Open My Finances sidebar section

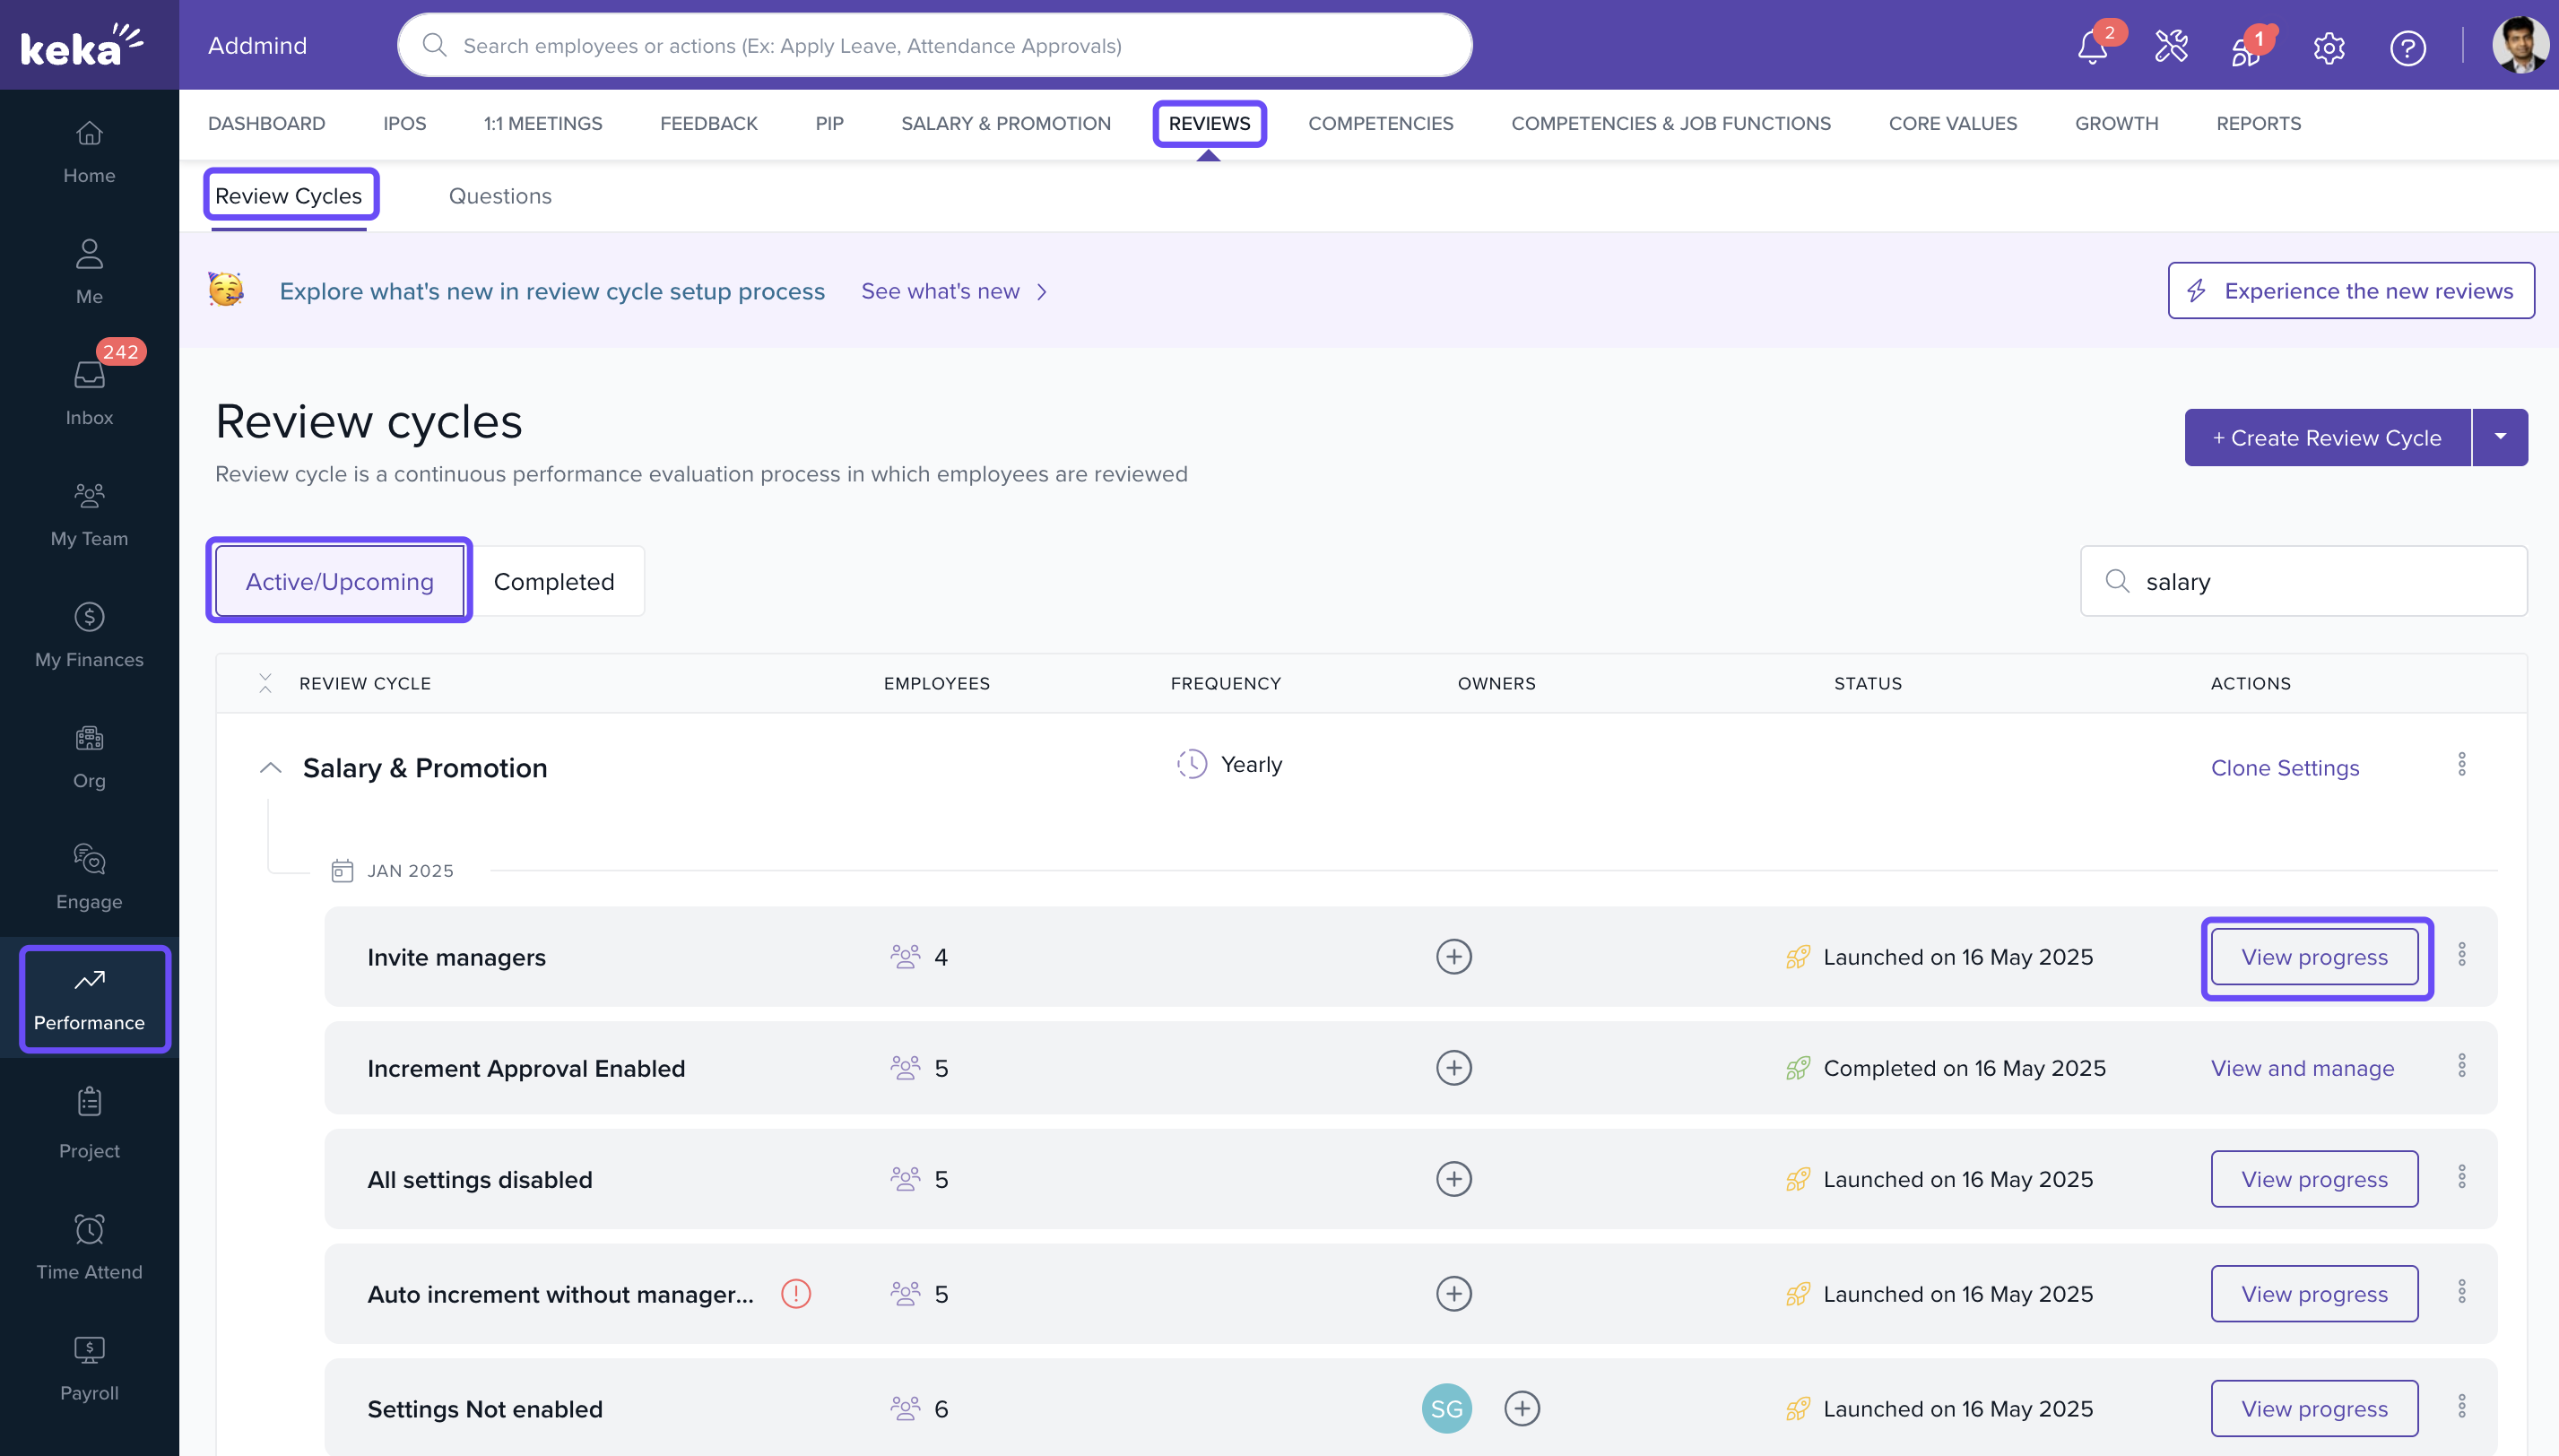[x=89, y=634]
